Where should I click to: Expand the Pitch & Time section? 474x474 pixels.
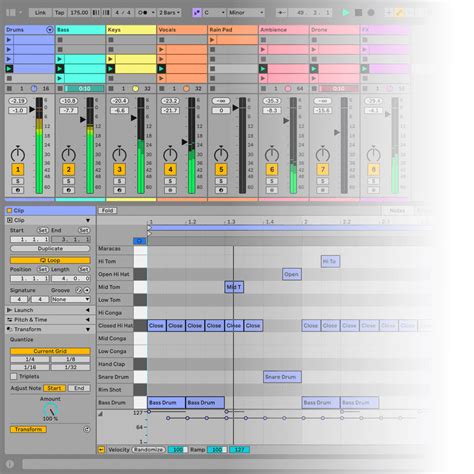(88, 320)
